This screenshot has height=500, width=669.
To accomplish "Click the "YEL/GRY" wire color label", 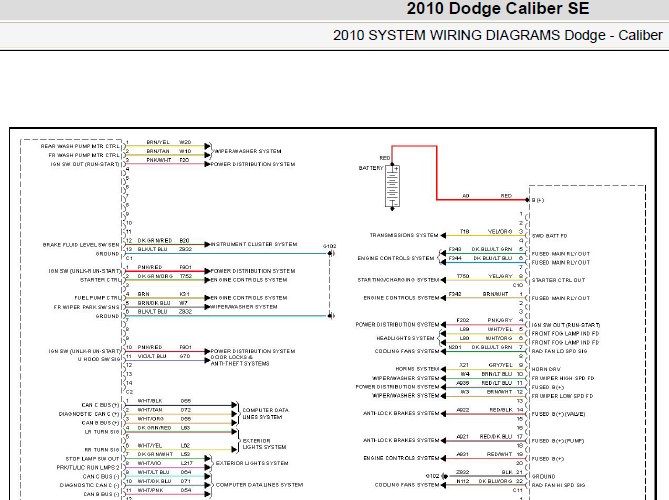I will 500,276.
